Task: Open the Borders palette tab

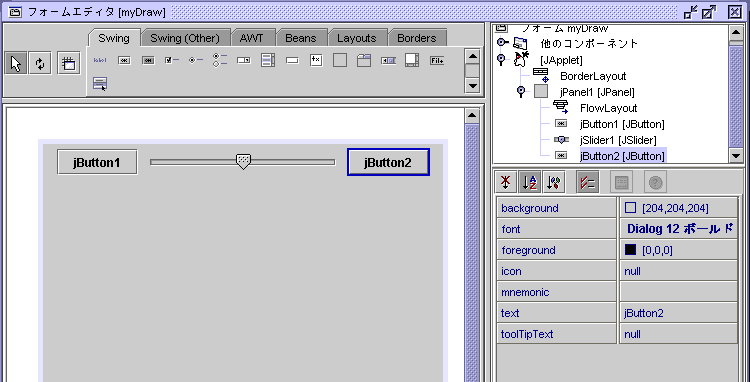Action: tap(417, 38)
